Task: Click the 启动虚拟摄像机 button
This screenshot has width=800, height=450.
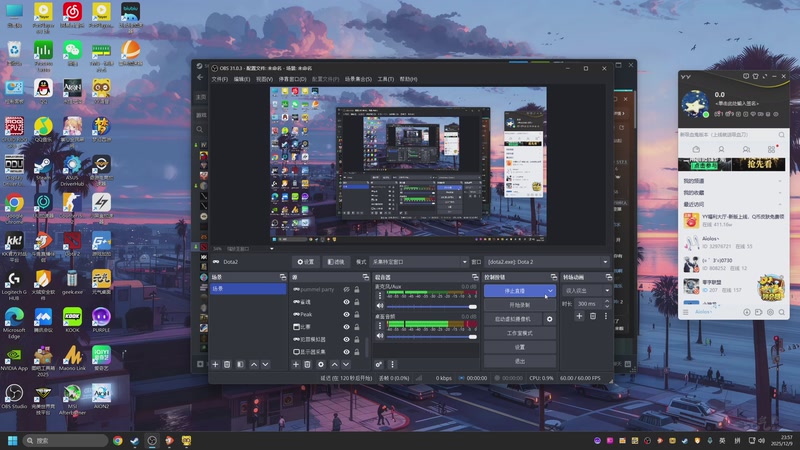Action: [x=513, y=319]
